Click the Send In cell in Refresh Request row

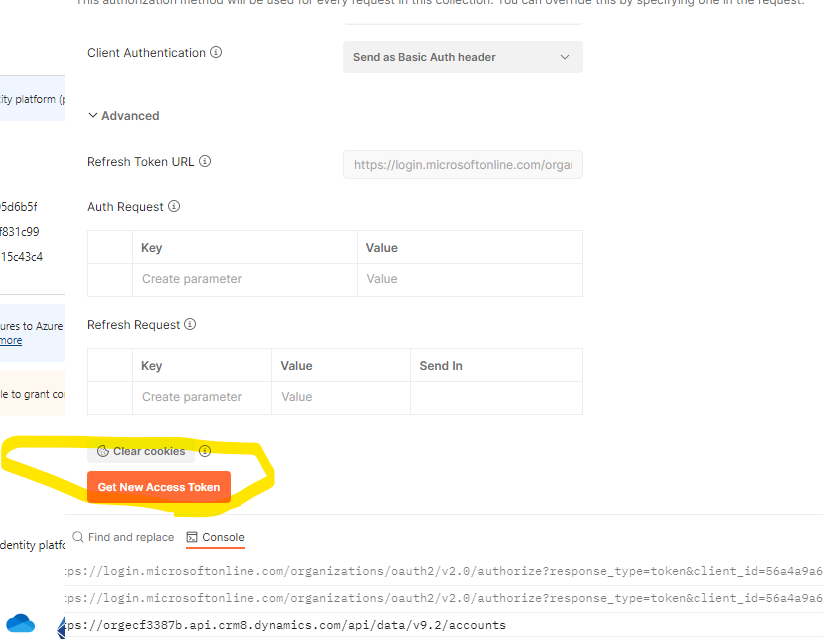[x=496, y=397]
